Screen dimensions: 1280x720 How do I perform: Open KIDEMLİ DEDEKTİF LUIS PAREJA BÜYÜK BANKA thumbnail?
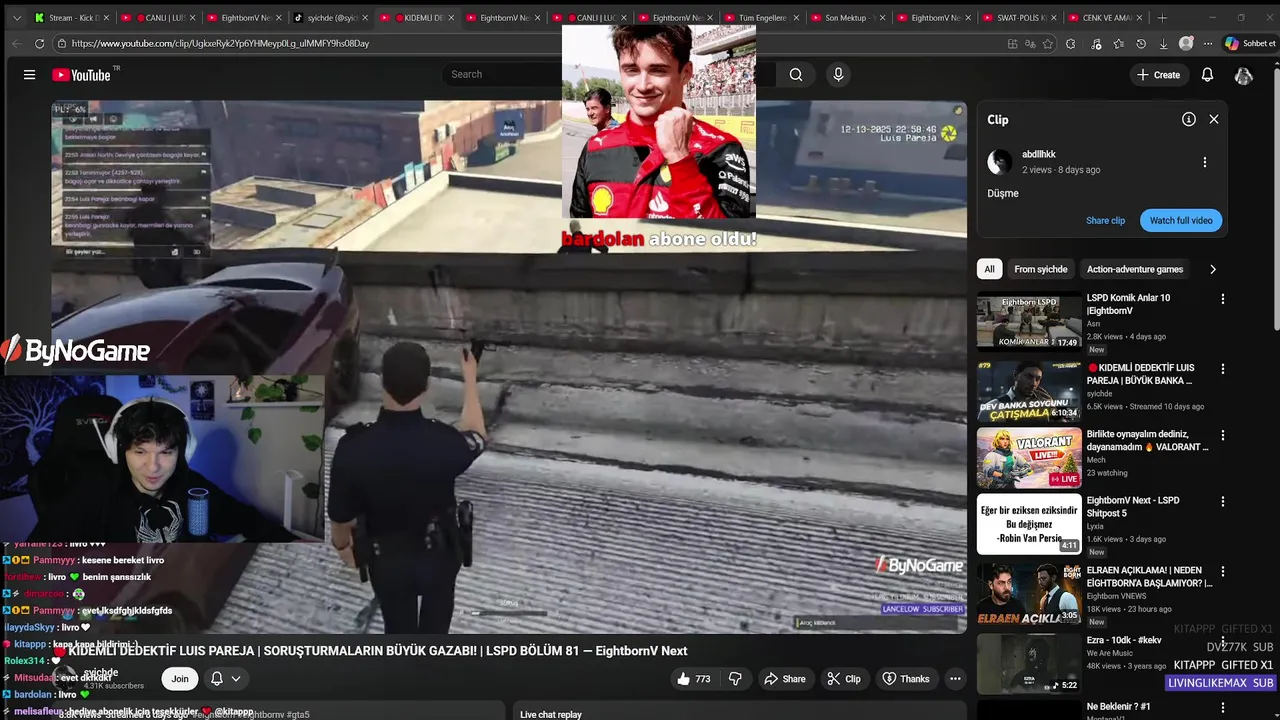click(x=1029, y=390)
